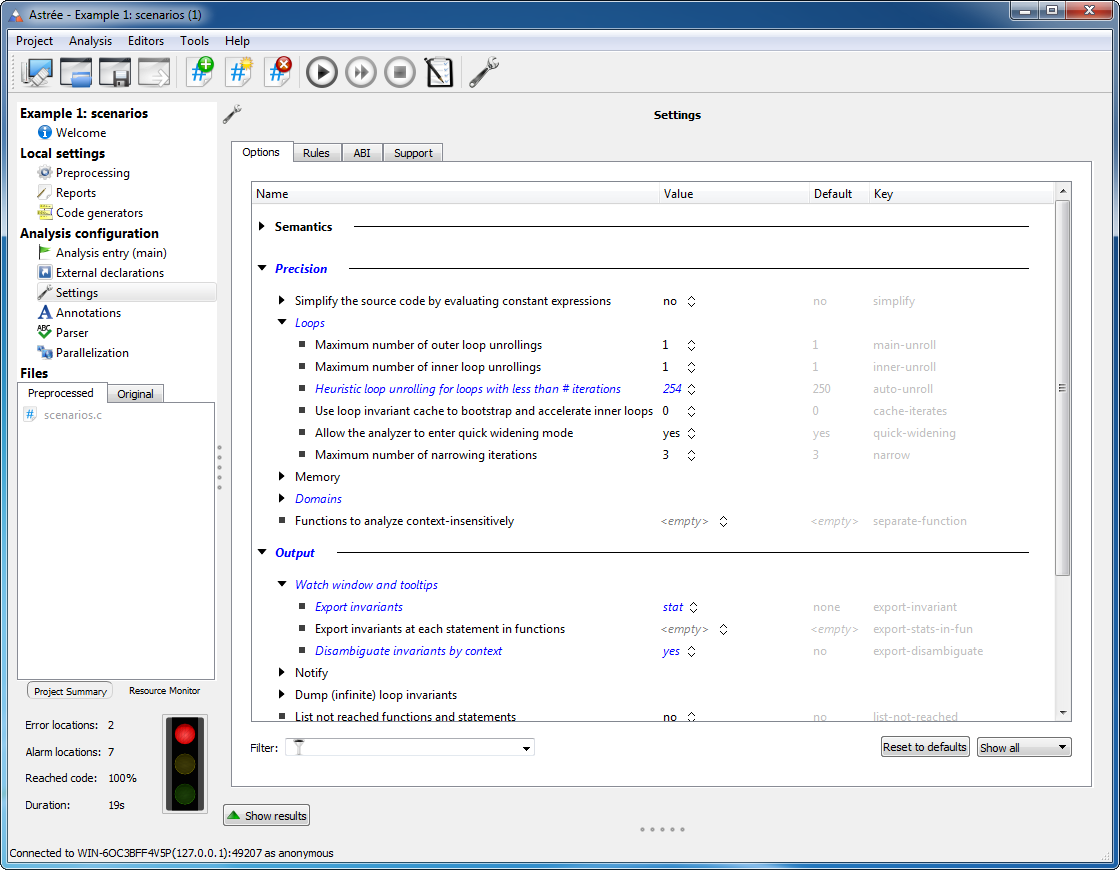Open the Filter combo box dropdown
Image resolution: width=1120 pixels, height=870 pixels.
(526, 748)
